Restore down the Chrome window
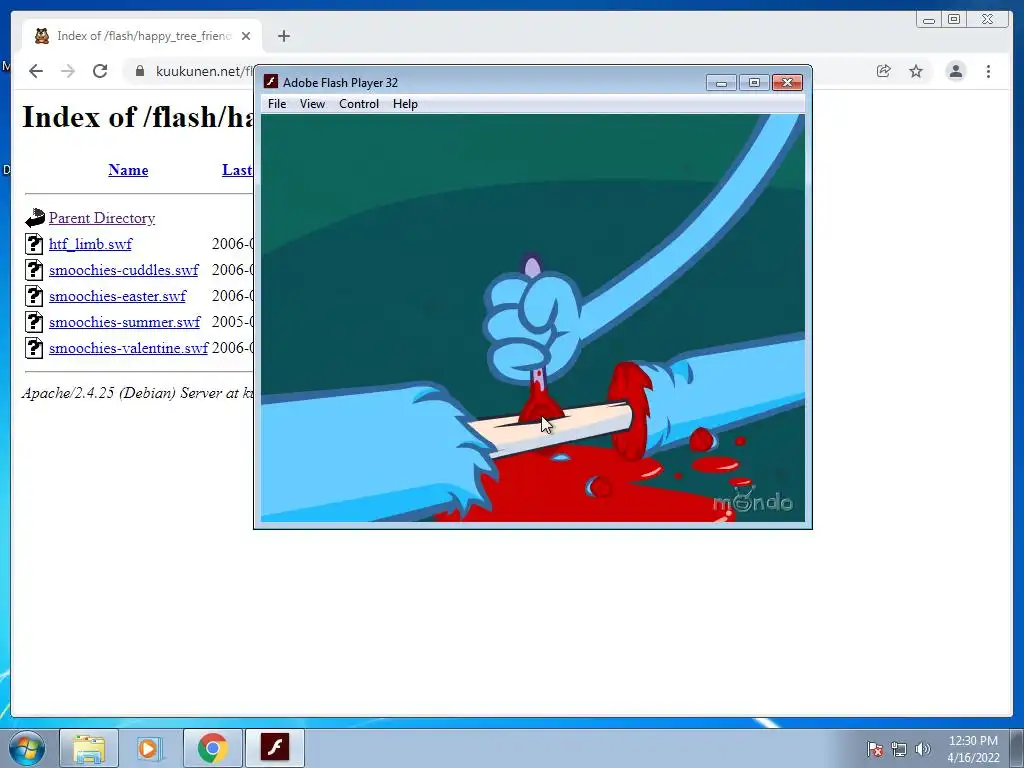The height and width of the screenshot is (768, 1024). [x=954, y=20]
